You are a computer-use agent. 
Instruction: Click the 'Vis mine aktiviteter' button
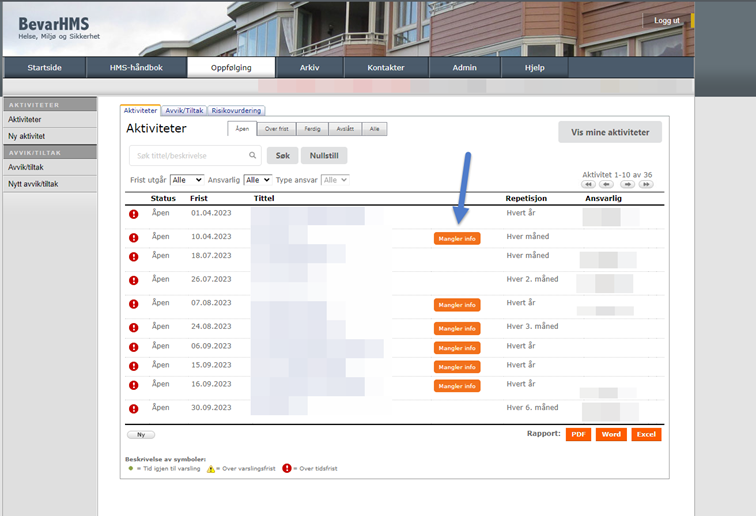[x=609, y=132]
